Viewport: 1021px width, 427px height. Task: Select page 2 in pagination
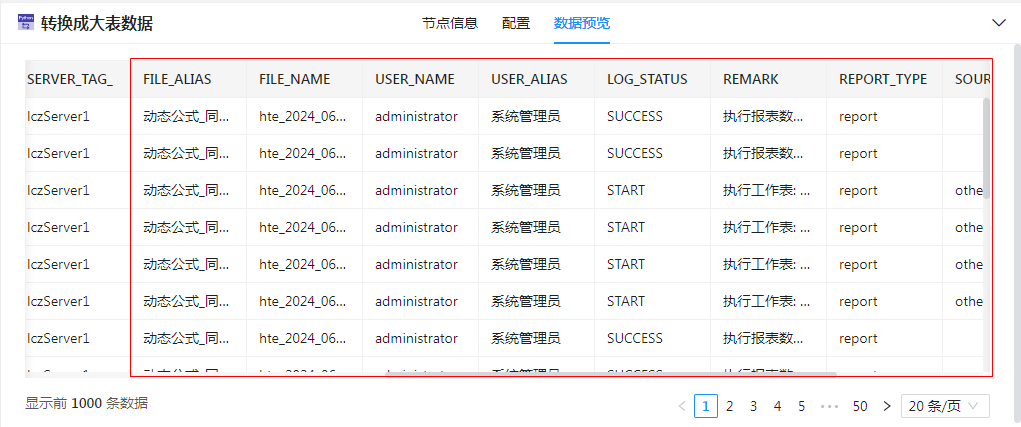pos(730,406)
